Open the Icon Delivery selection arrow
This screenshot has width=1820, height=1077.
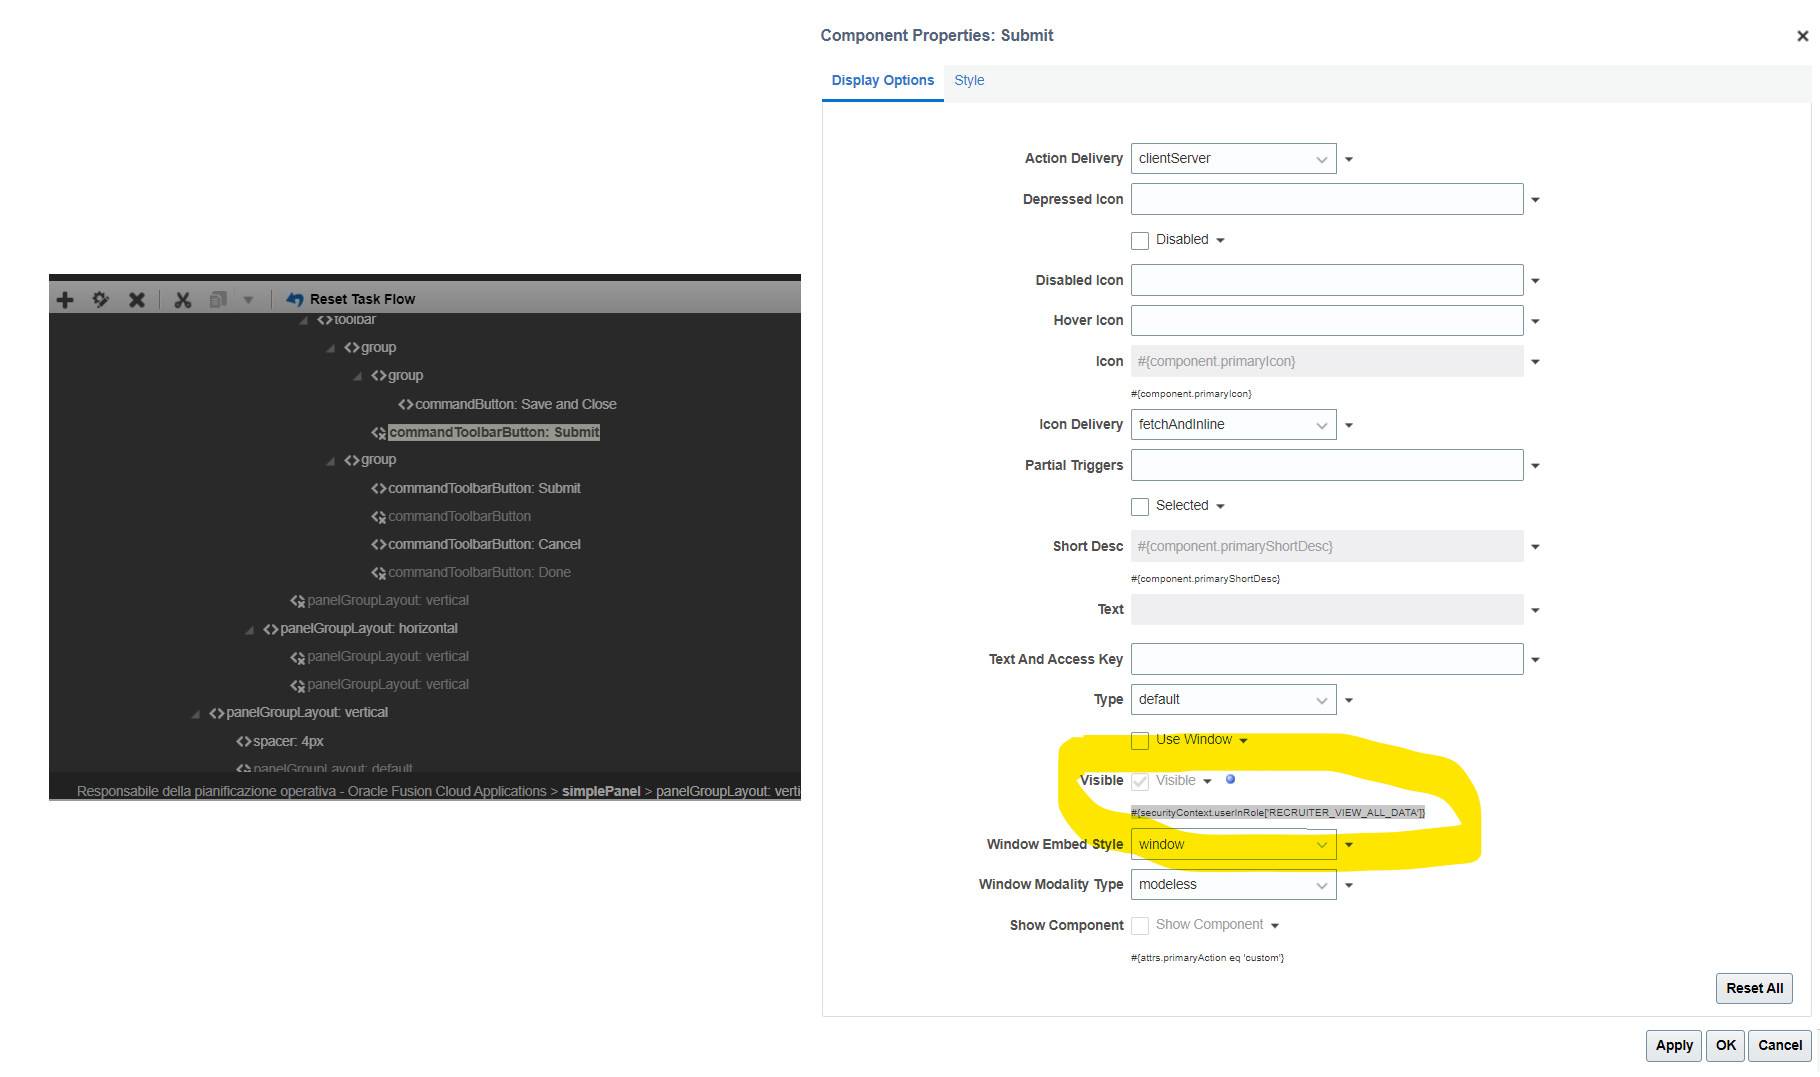[1349, 424]
